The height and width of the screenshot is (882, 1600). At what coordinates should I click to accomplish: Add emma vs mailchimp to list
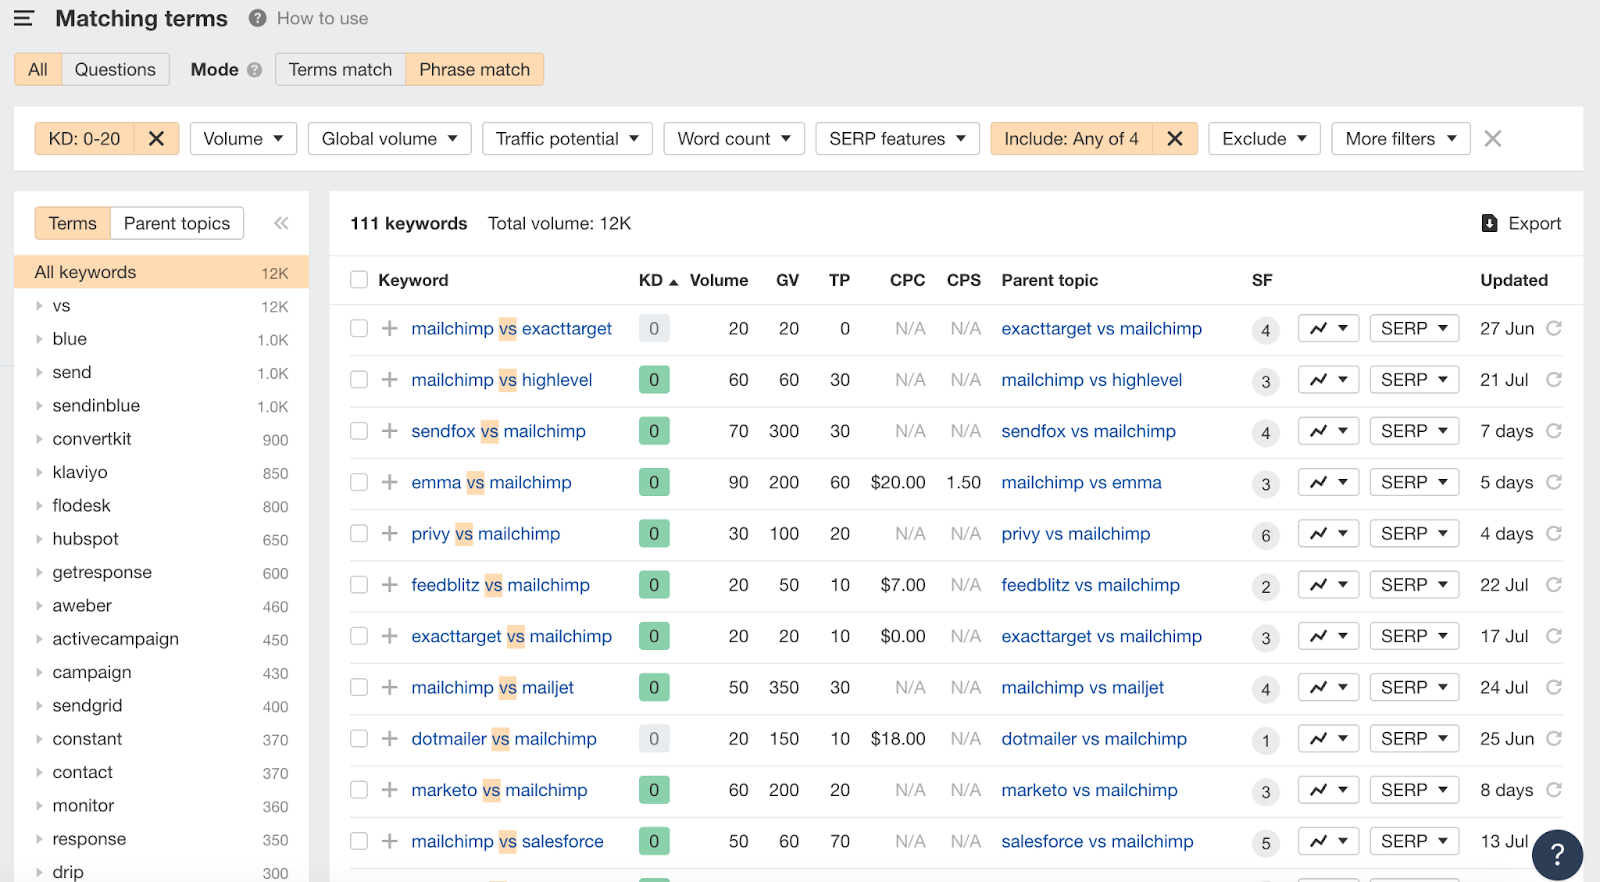tap(390, 483)
